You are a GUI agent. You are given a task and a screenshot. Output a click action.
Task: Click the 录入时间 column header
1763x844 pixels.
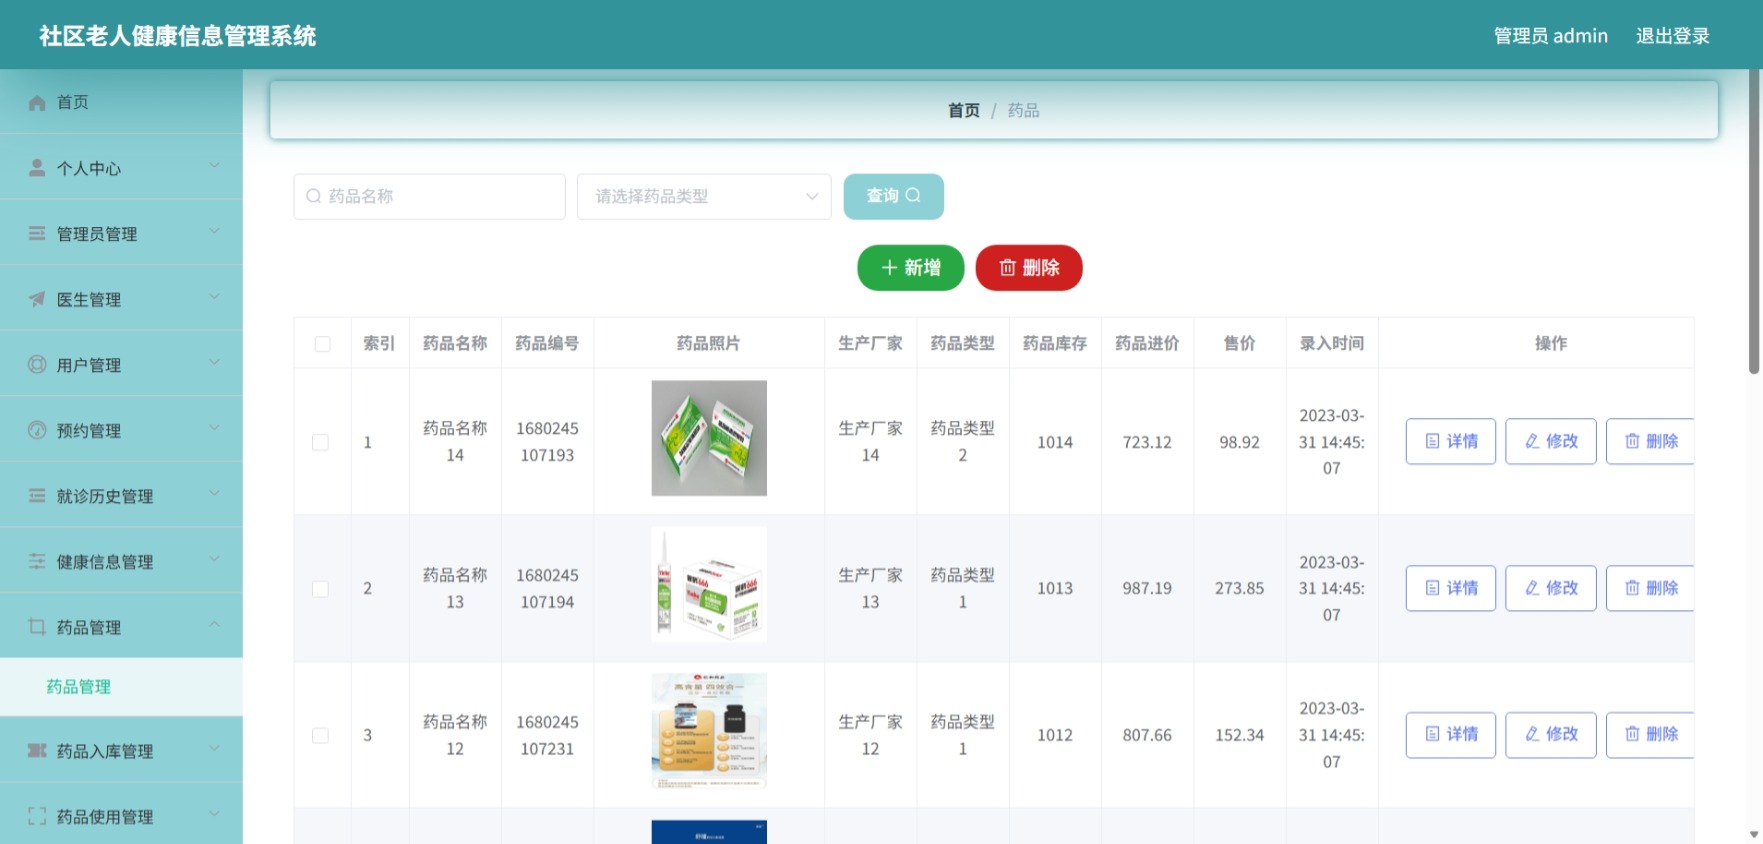[1331, 343]
